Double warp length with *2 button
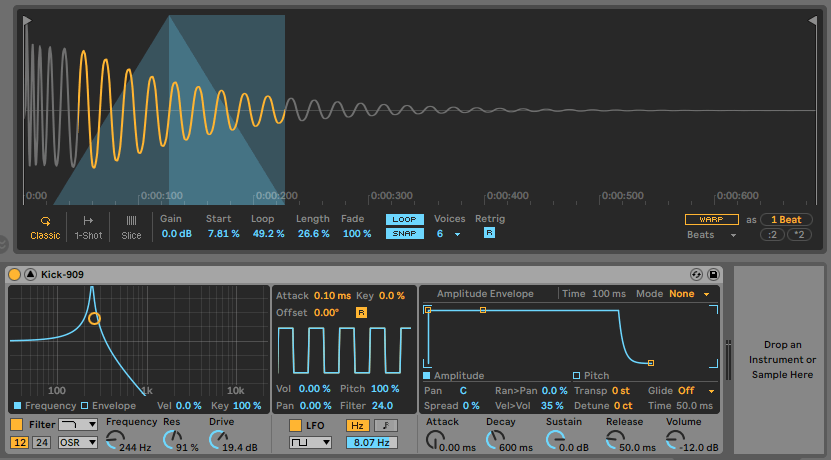Viewport: 831px width, 460px height. 799,234
